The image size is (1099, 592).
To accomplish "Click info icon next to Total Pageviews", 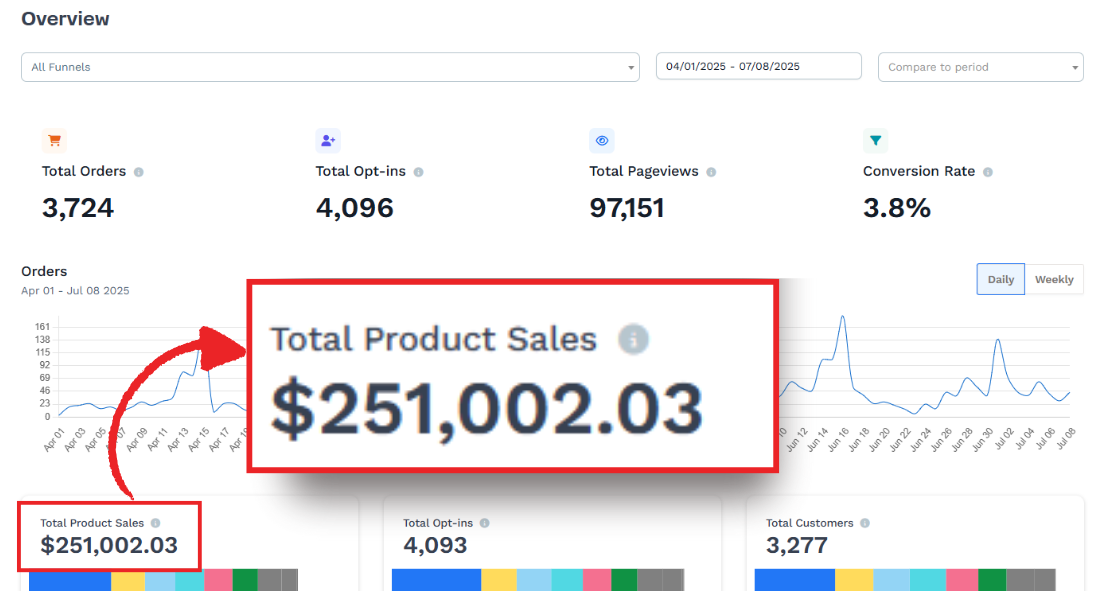I will tap(711, 172).
